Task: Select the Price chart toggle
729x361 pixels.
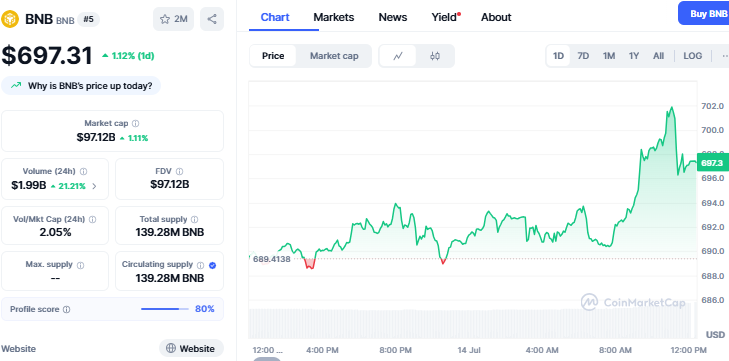Action: coord(273,56)
